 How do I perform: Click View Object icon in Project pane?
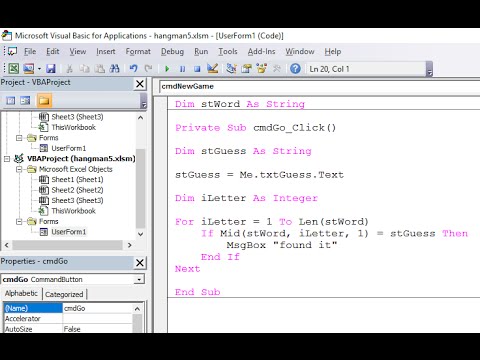tap(25, 100)
